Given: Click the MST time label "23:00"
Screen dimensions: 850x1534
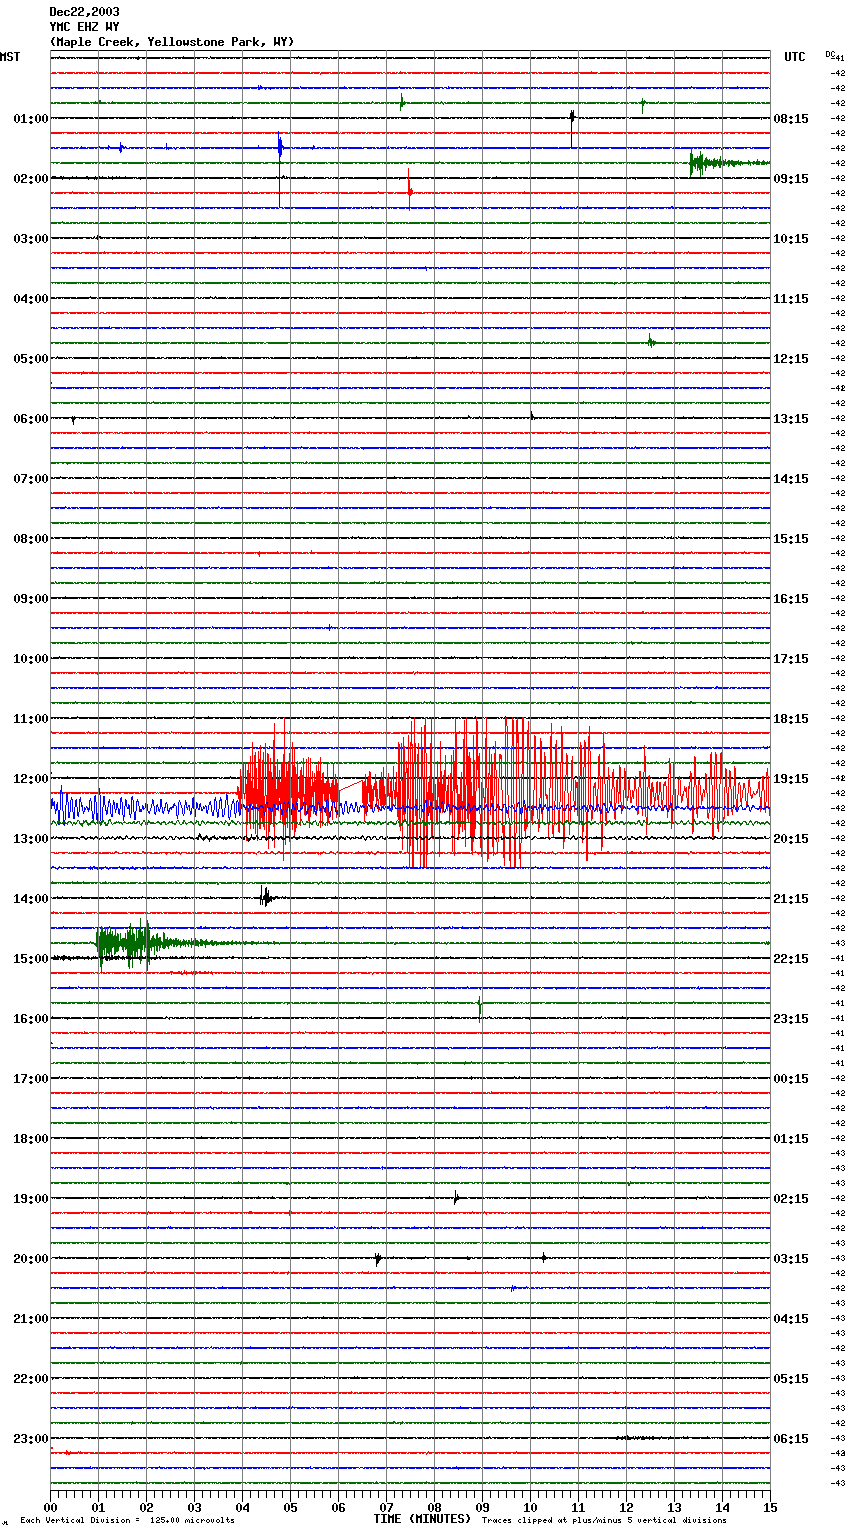Looking at the screenshot, I should tap(31, 1439).
